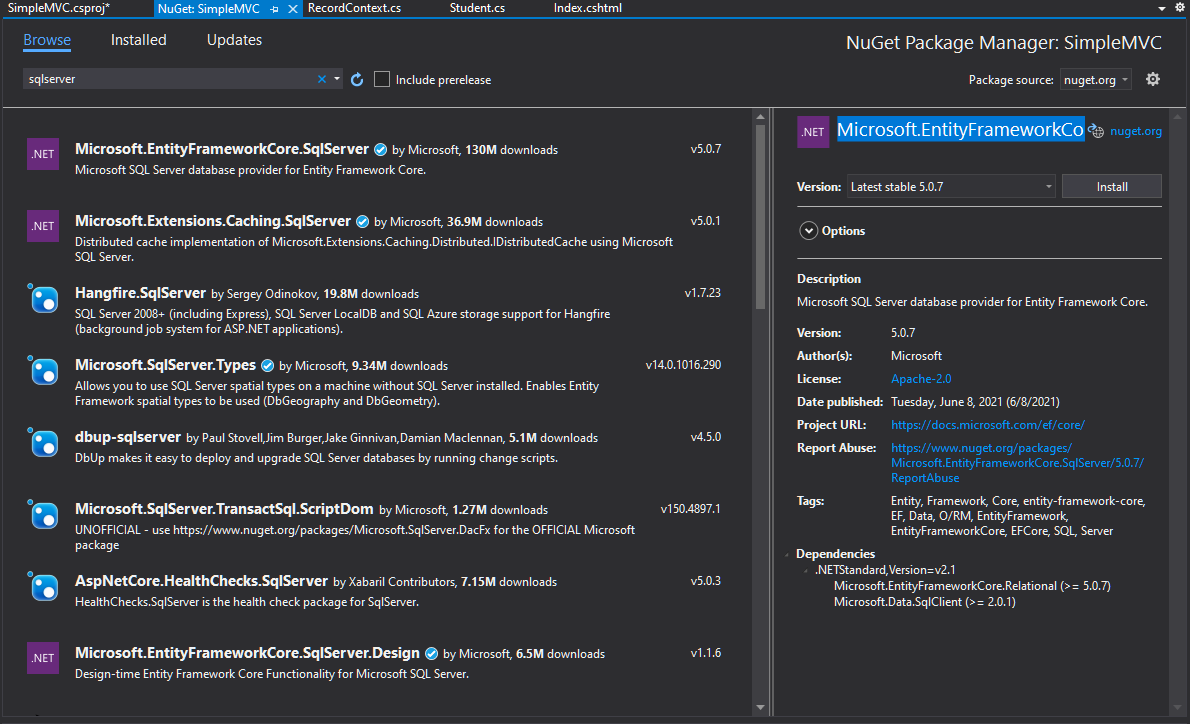
Task: Click the package list scrollbar thumb
Action: [x=760, y=217]
